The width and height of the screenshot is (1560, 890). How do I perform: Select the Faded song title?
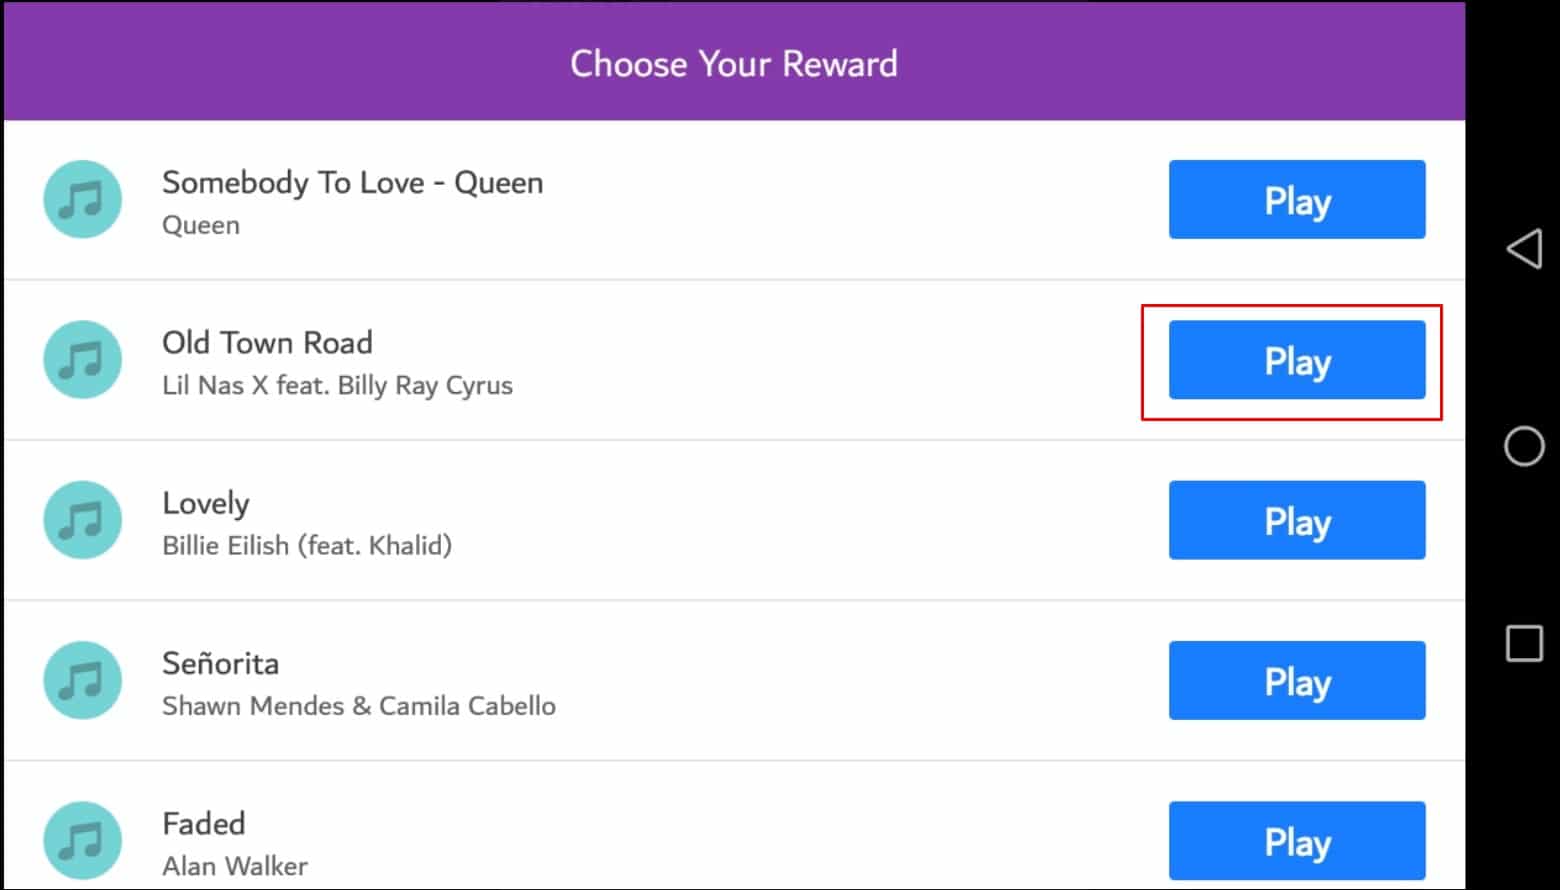(x=204, y=823)
